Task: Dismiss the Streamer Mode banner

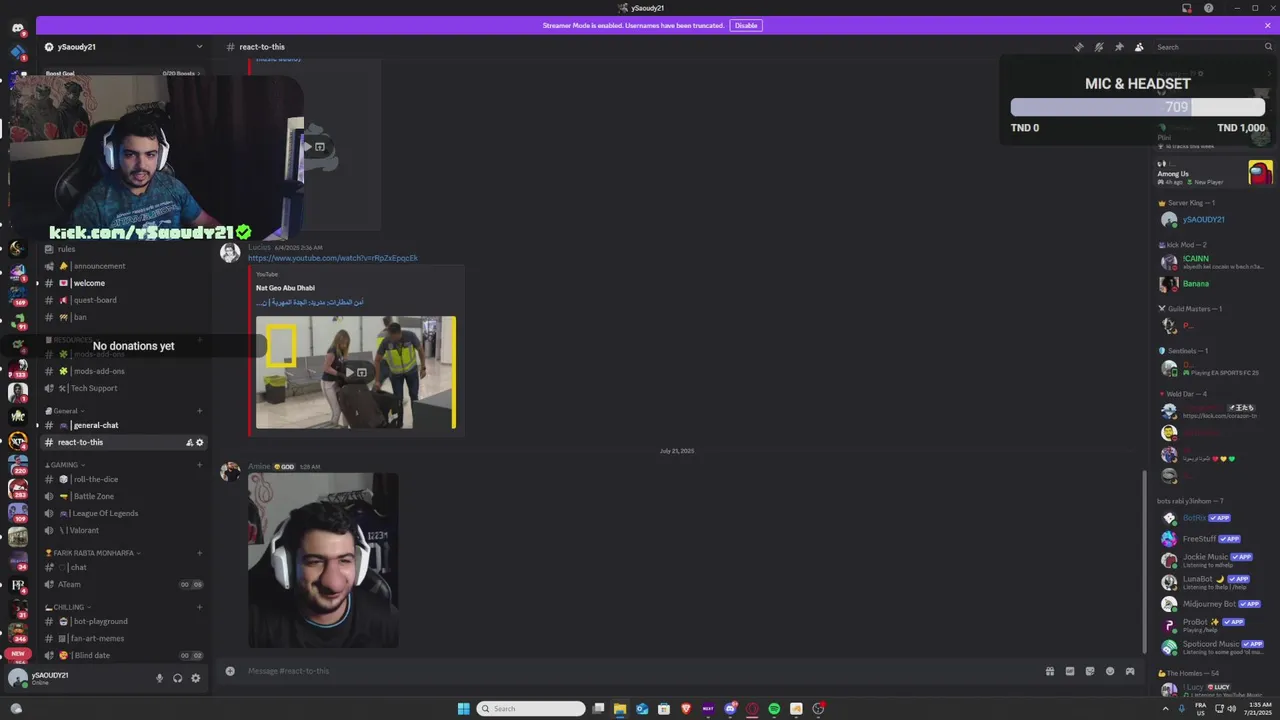Action: 1269,25
